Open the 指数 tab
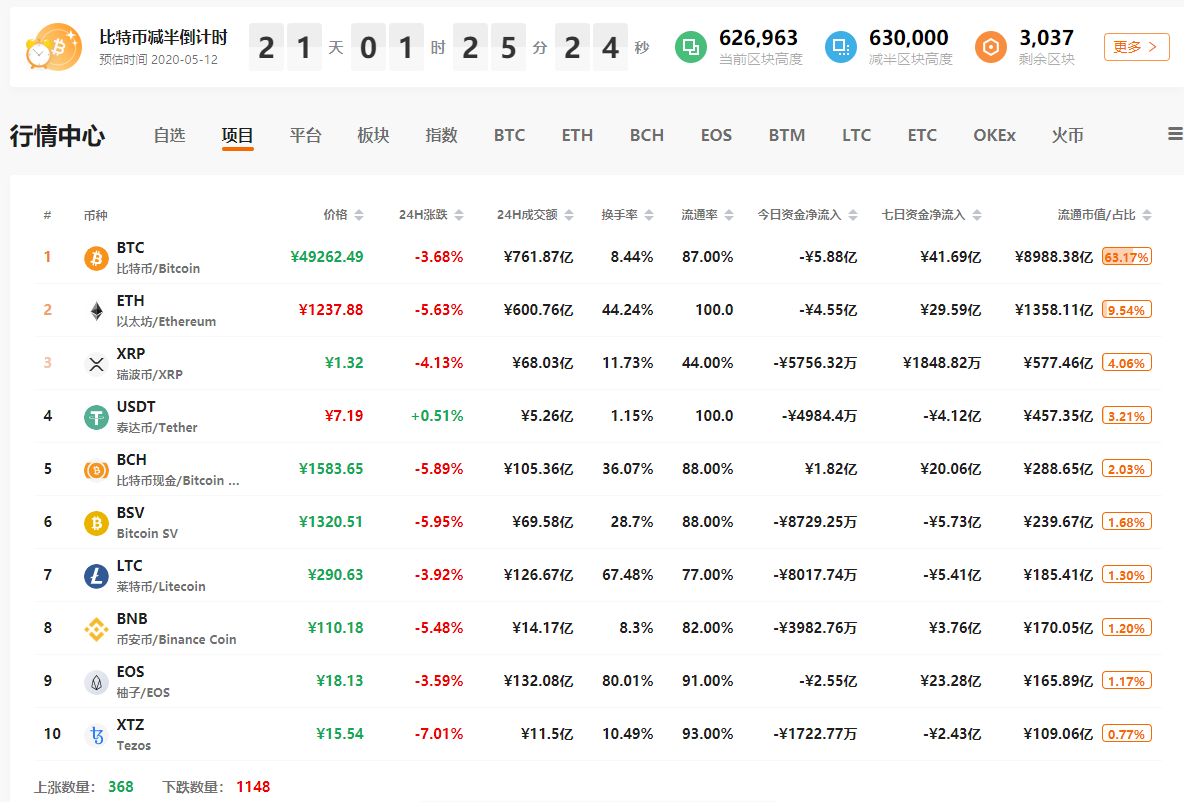The width and height of the screenshot is (1184, 802). [441, 135]
